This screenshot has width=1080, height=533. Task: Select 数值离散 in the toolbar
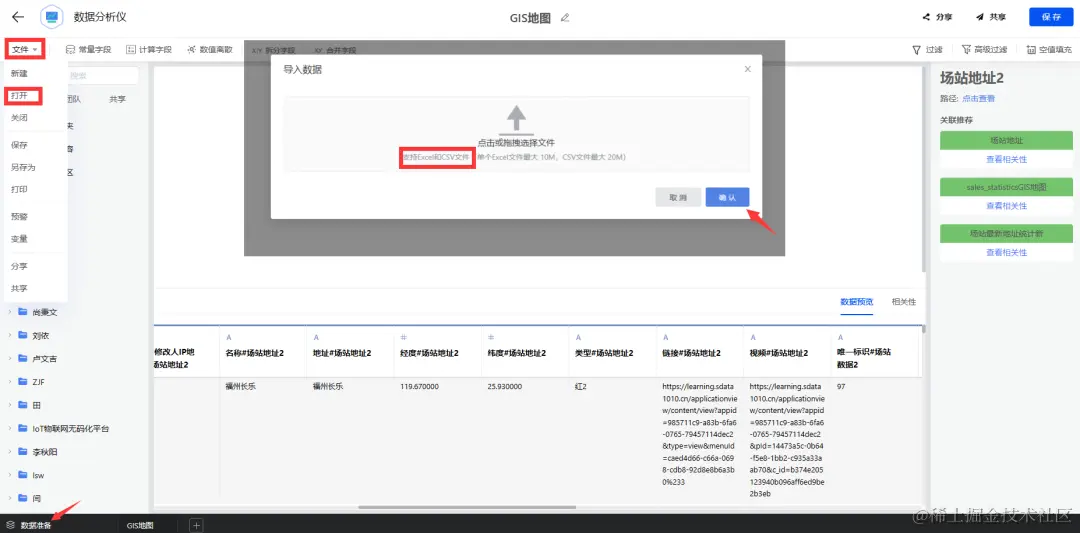point(209,50)
